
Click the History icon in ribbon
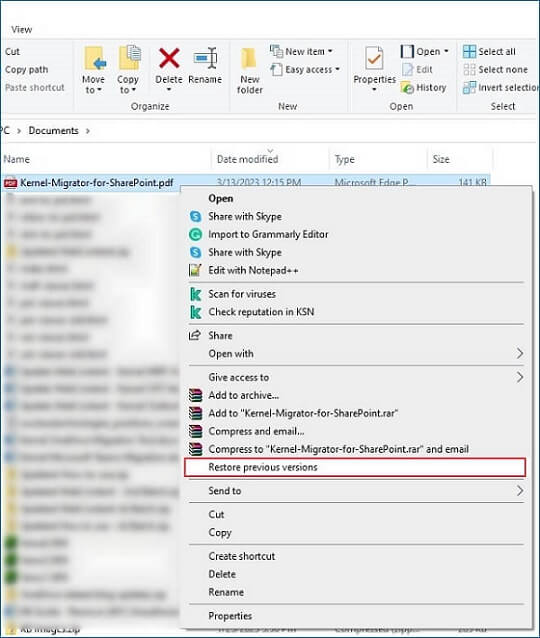click(407, 87)
